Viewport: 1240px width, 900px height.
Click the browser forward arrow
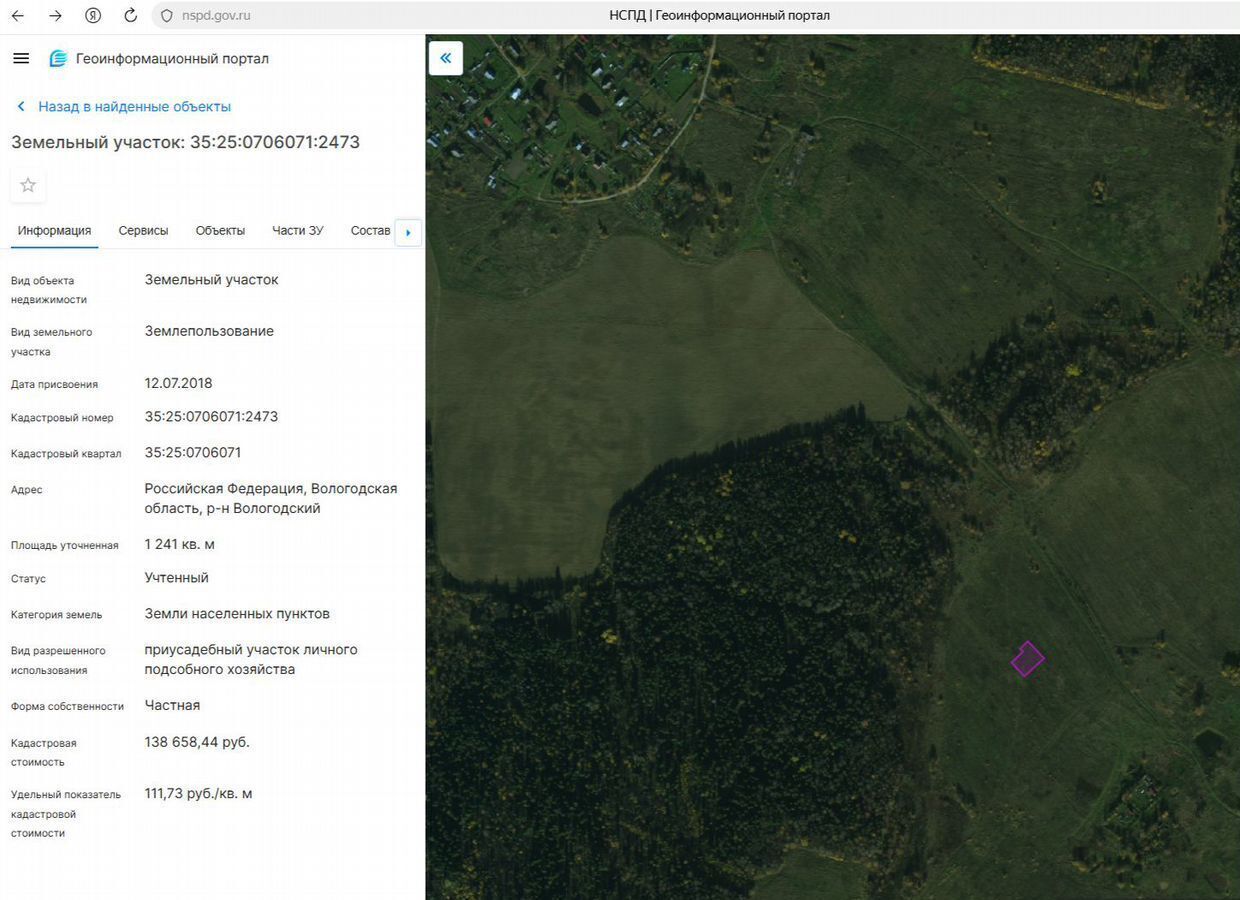(55, 15)
